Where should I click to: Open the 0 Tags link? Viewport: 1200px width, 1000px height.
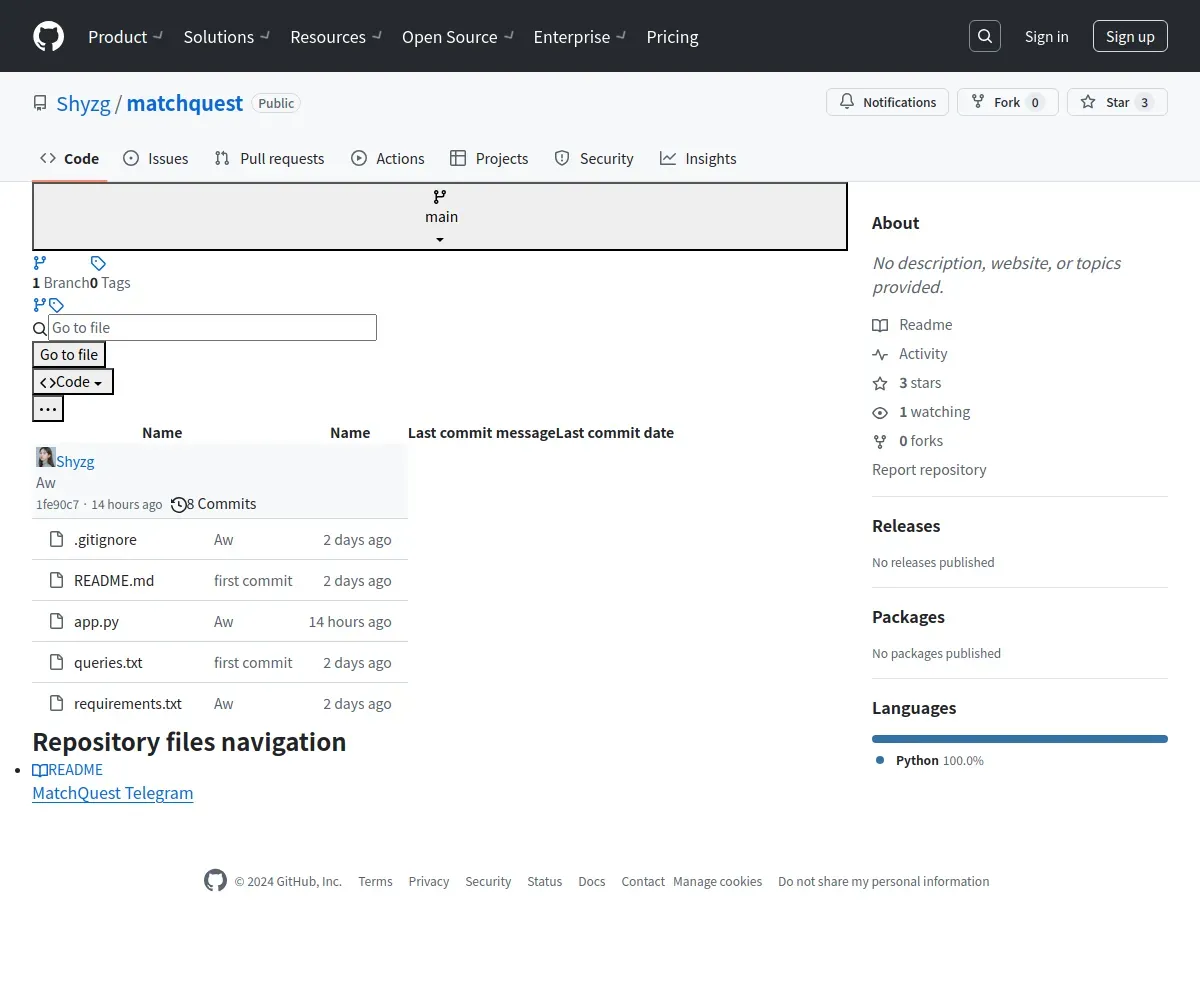(110, 282)
